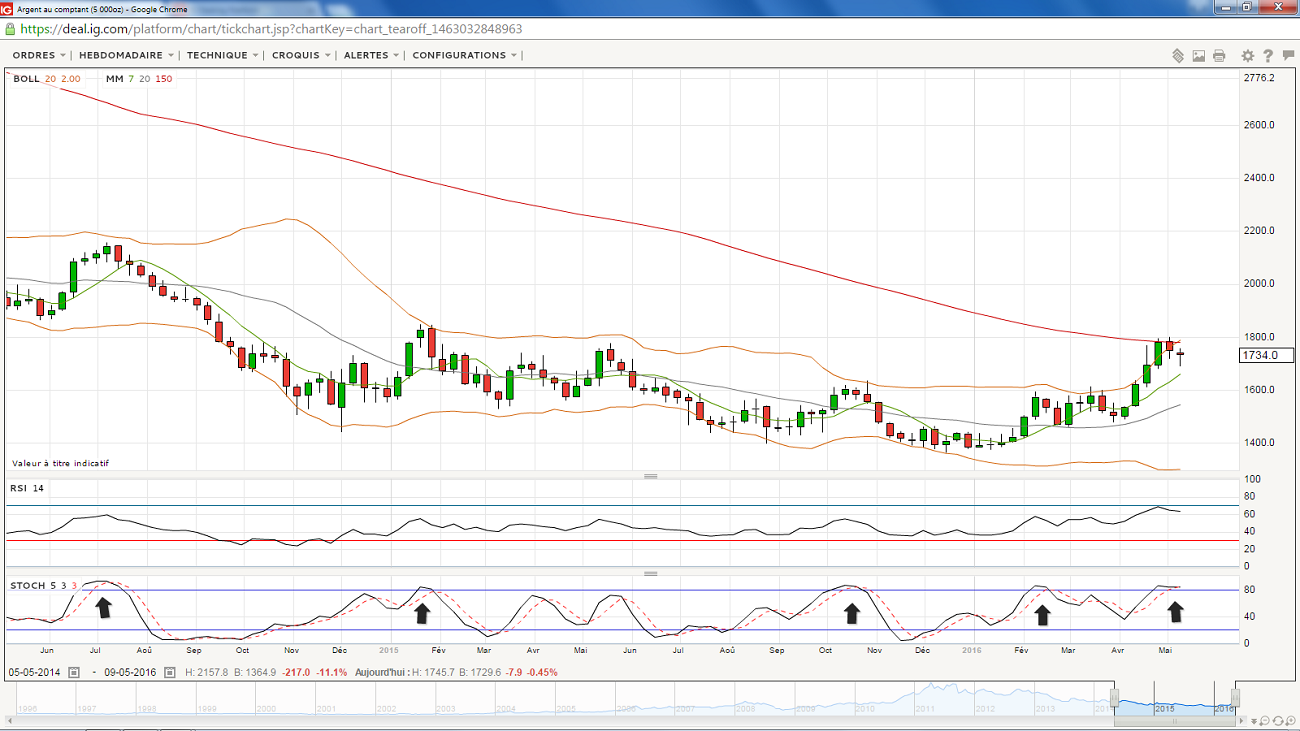Open end date calendar picker
The height and width of the screenshot is (731, 1300).
169,672
